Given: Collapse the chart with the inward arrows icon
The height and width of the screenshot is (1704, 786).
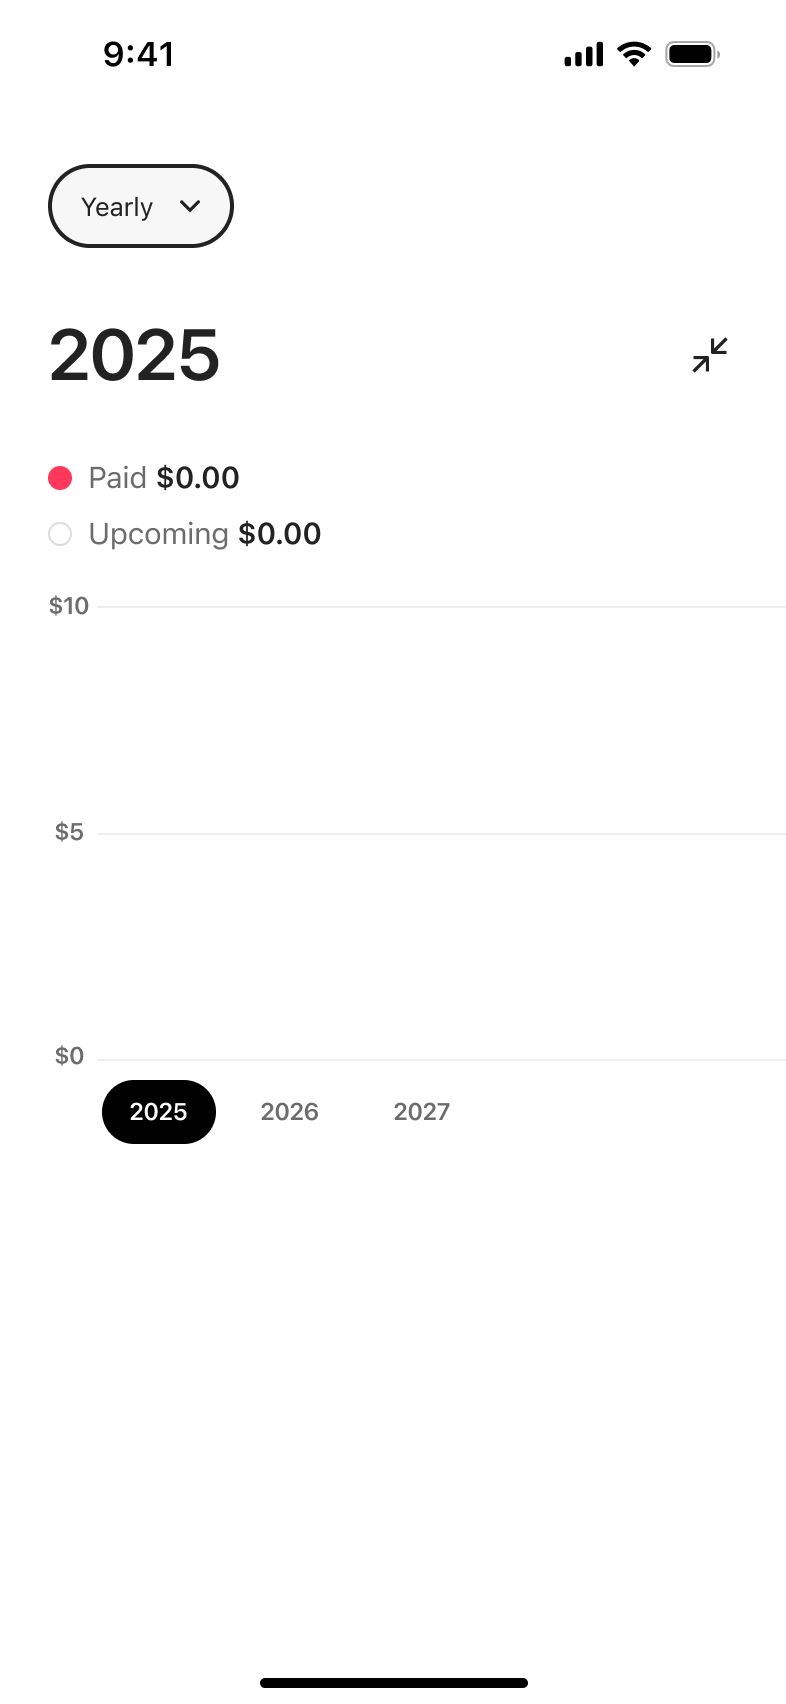Looking at the screenshot, I should [x=709, y=355].
